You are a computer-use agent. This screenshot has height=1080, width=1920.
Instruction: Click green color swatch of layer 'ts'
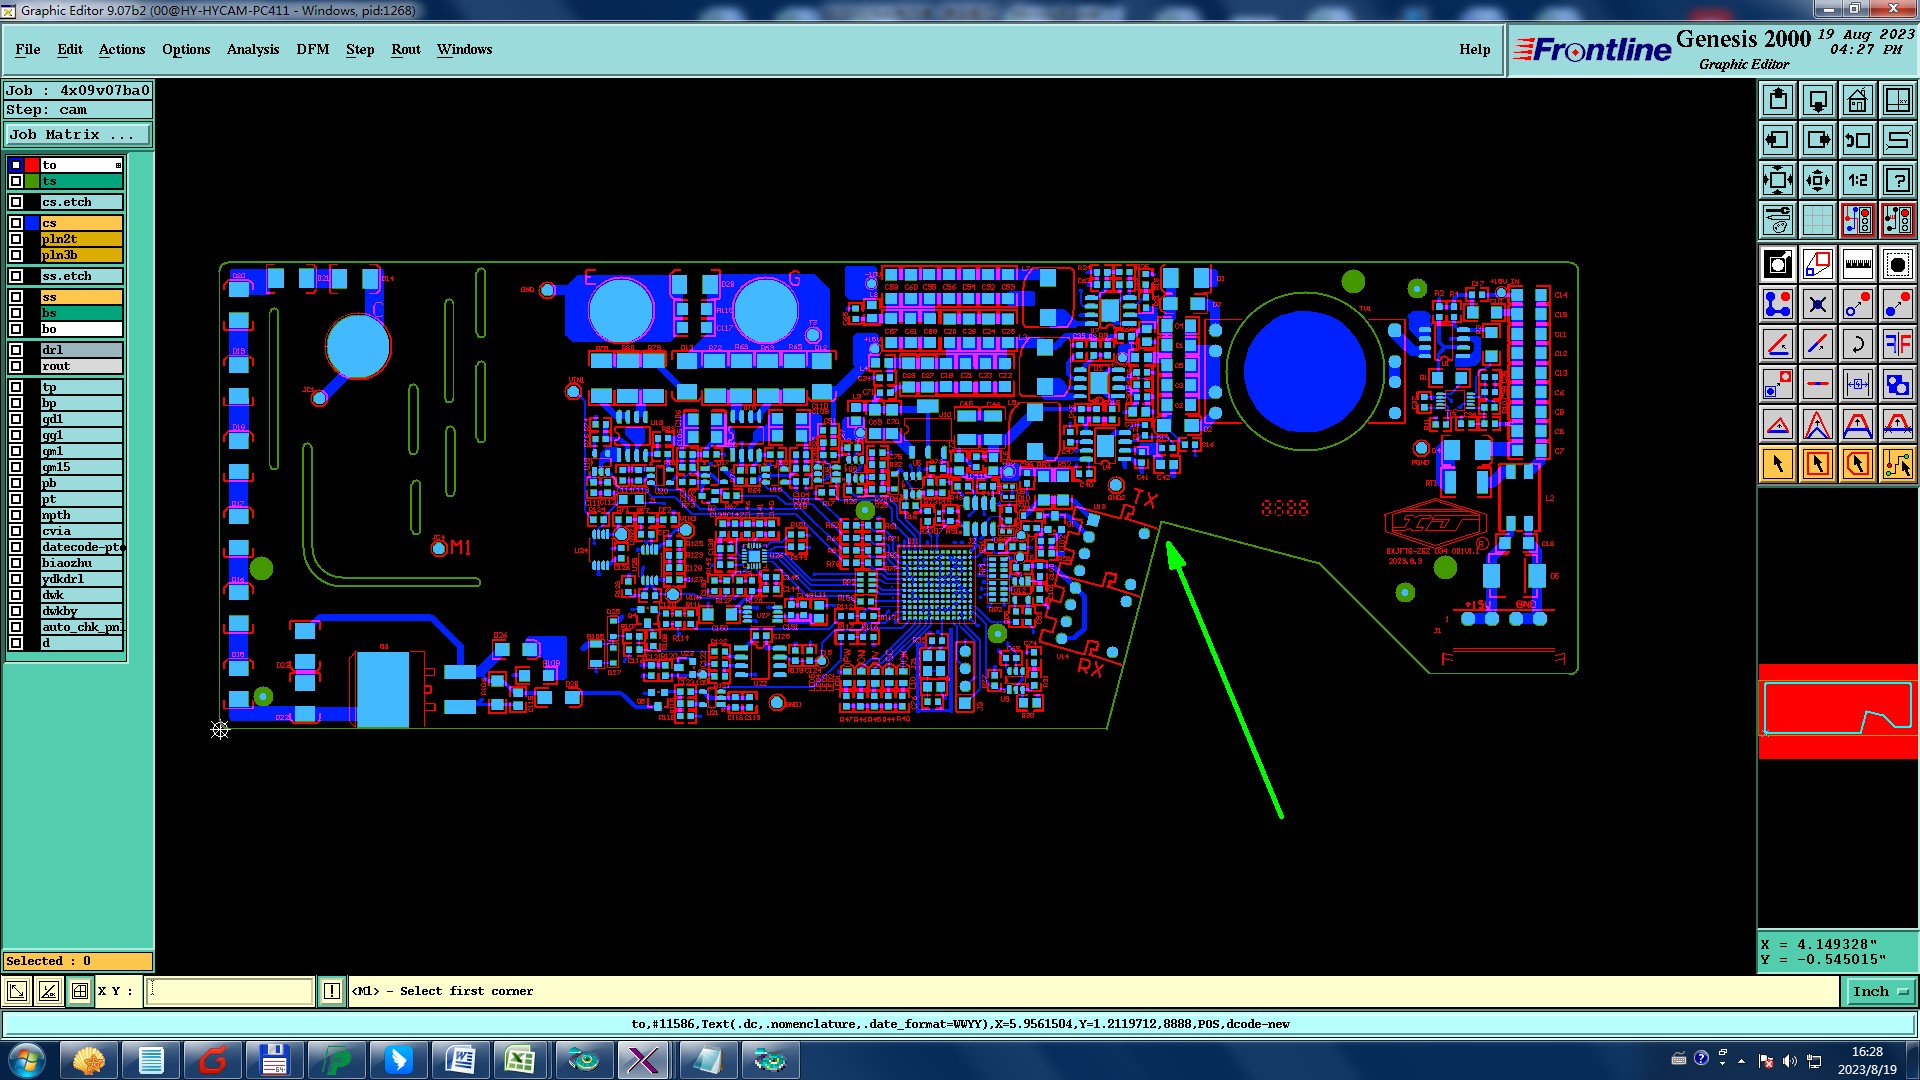[x=32, y=181]
